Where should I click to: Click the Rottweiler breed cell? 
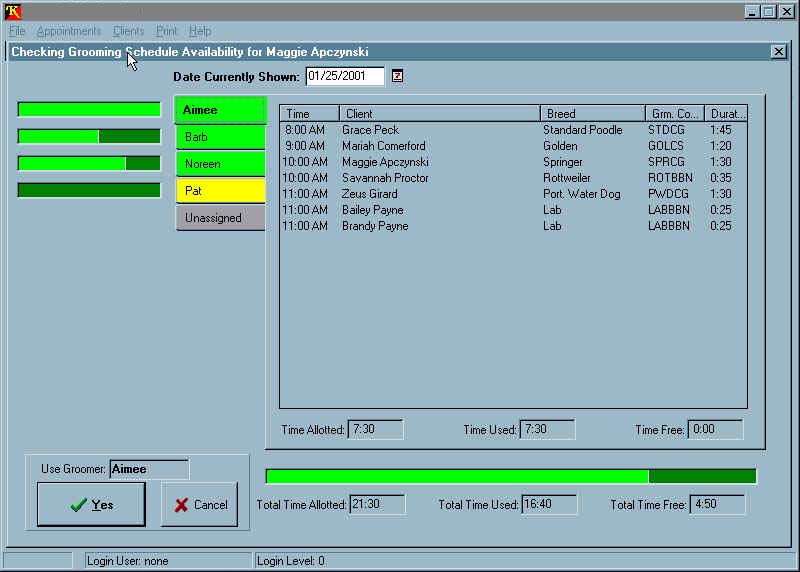tap(566, 178)
